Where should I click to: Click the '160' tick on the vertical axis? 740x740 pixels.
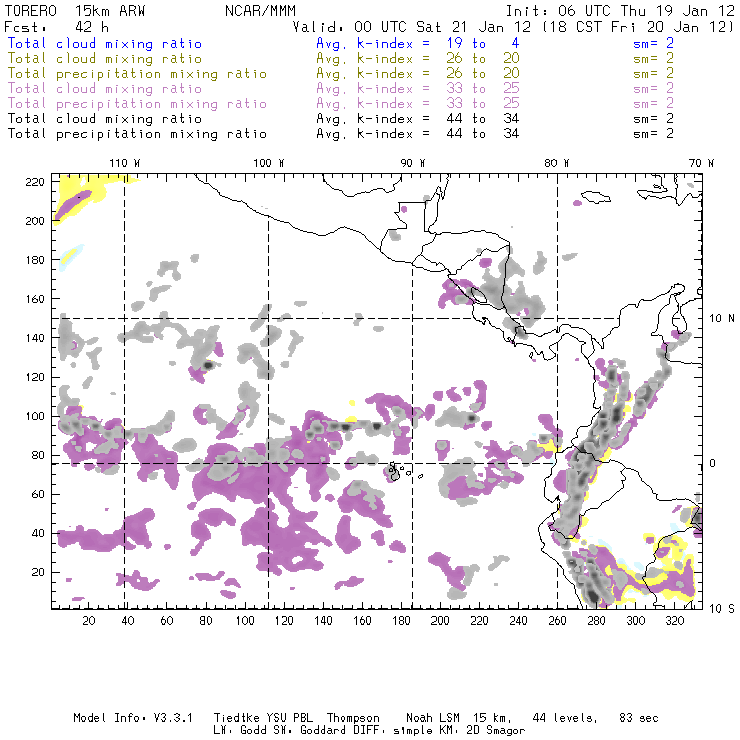pos(35,299)
